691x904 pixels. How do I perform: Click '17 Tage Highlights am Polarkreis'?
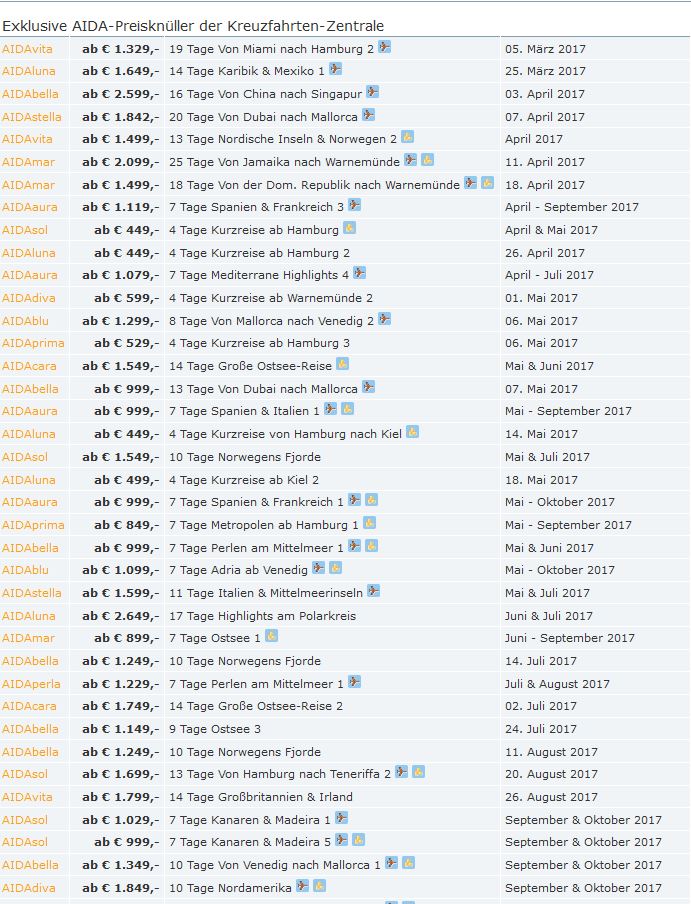pos(262,616)
